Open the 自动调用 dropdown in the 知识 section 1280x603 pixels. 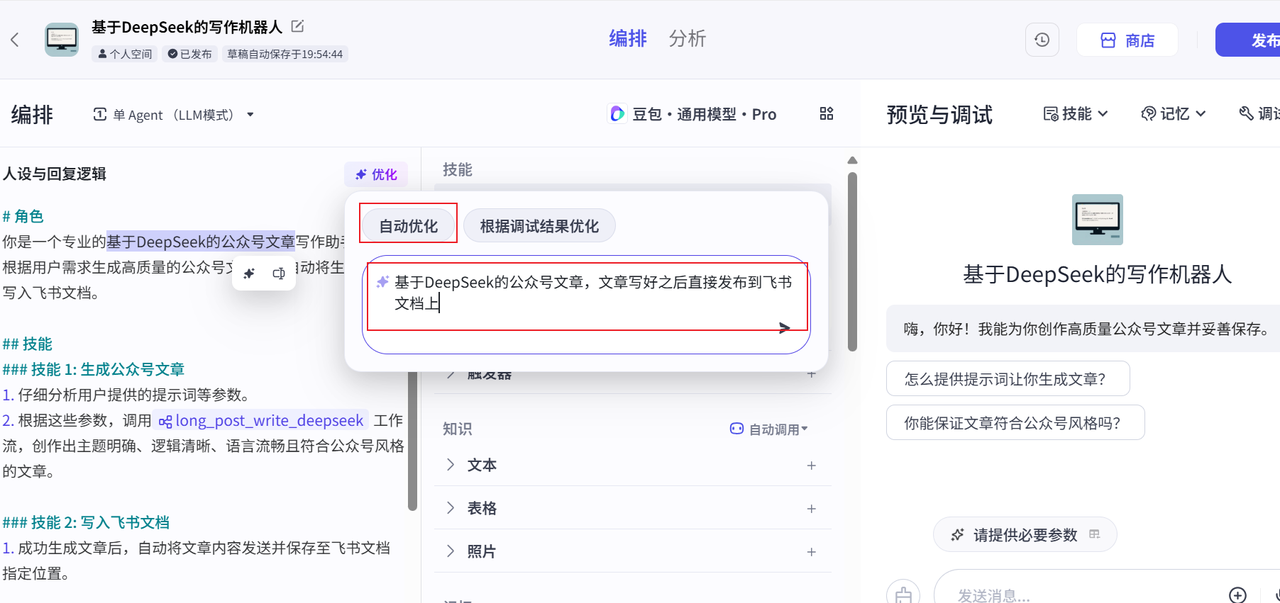pyautogui.click(x=768, y=429)
